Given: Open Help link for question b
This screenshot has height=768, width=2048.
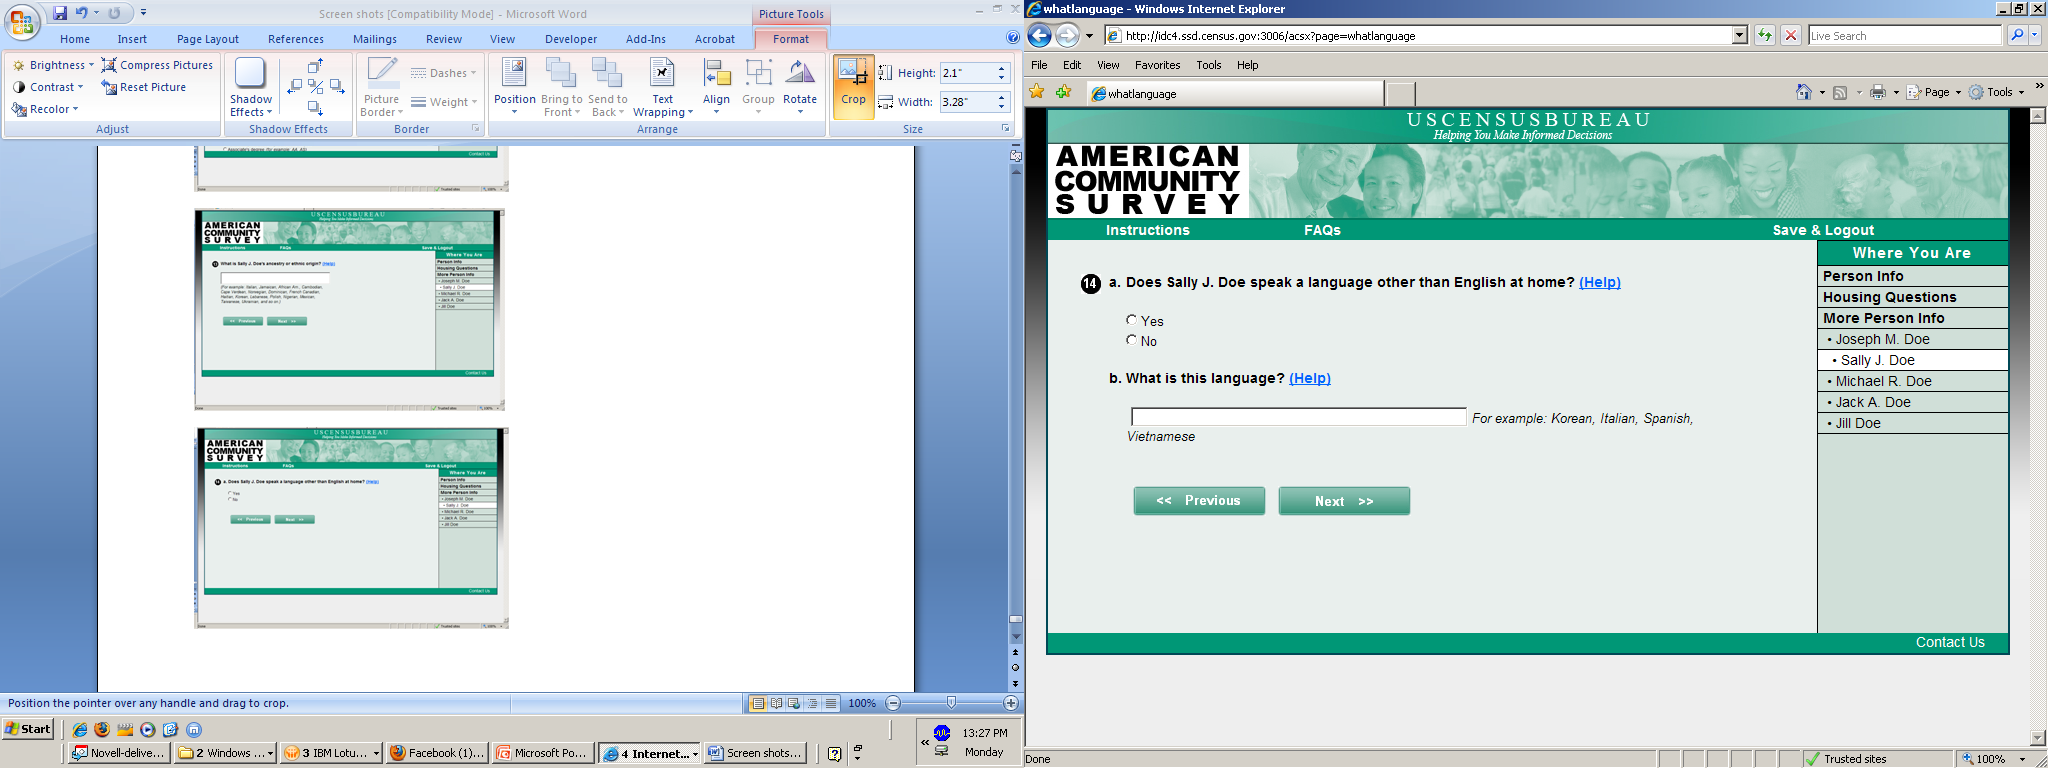Looking at the screenshot, I should (x=1310, y=378).
